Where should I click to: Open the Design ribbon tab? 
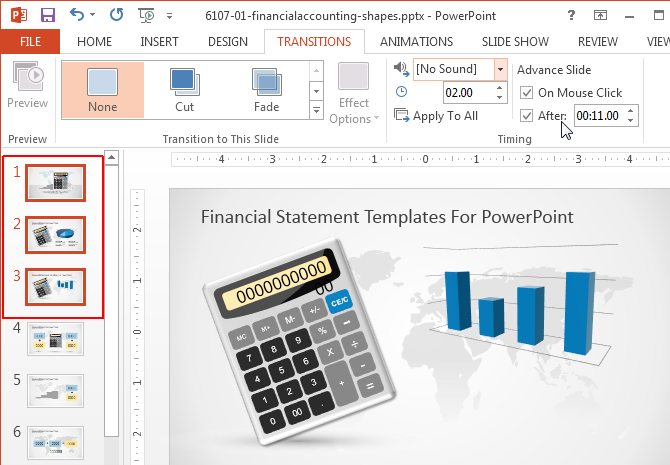(x=227, y=41)
